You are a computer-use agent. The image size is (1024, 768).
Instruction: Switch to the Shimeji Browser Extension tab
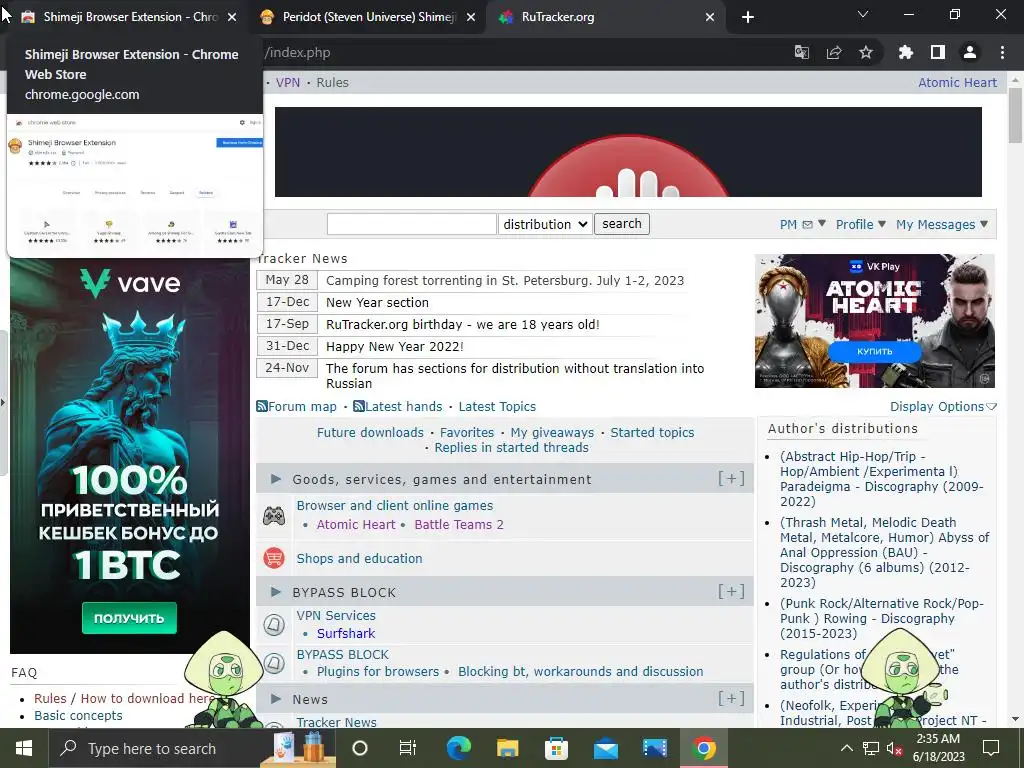[x=127, y=17]
